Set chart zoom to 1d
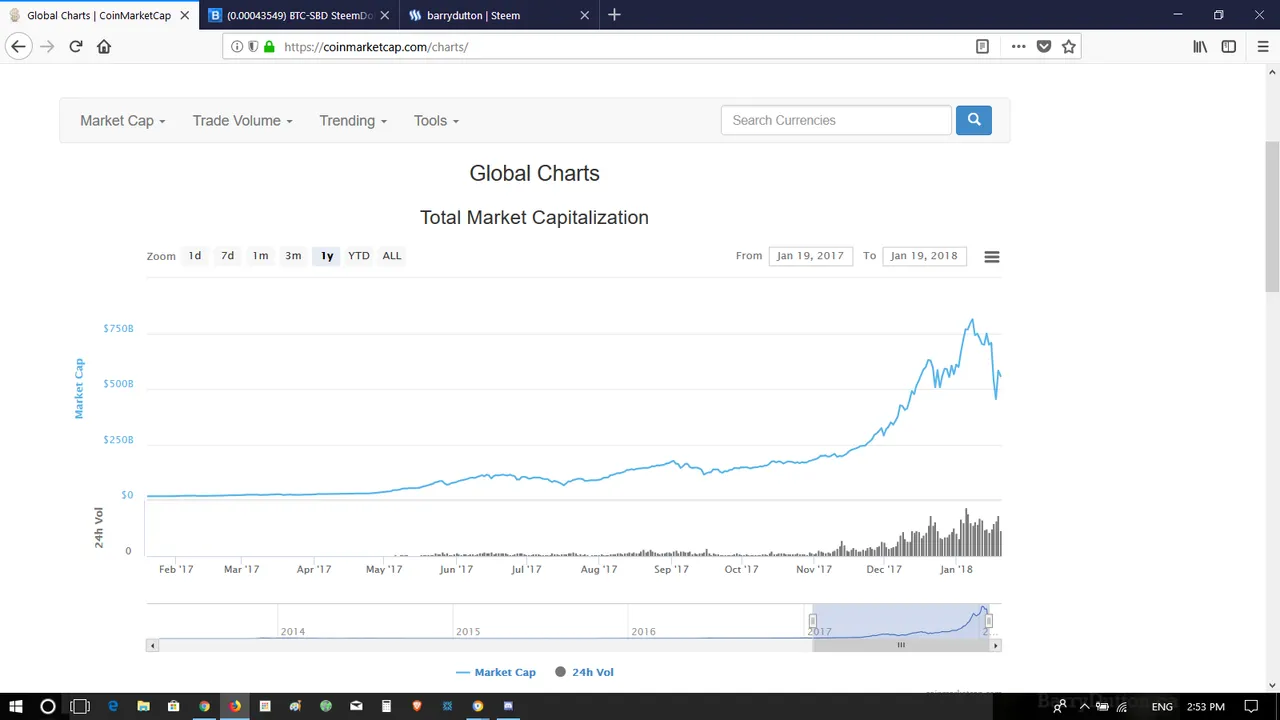Screen dimensions: 1280x720 (x=194, y=256)
